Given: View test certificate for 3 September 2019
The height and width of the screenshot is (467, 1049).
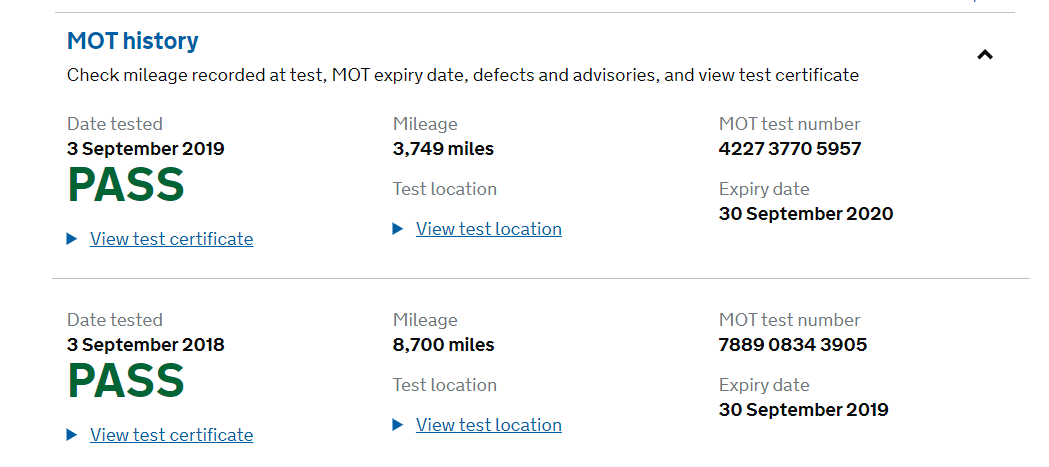Looking at the screenshot, I should 171,239.
